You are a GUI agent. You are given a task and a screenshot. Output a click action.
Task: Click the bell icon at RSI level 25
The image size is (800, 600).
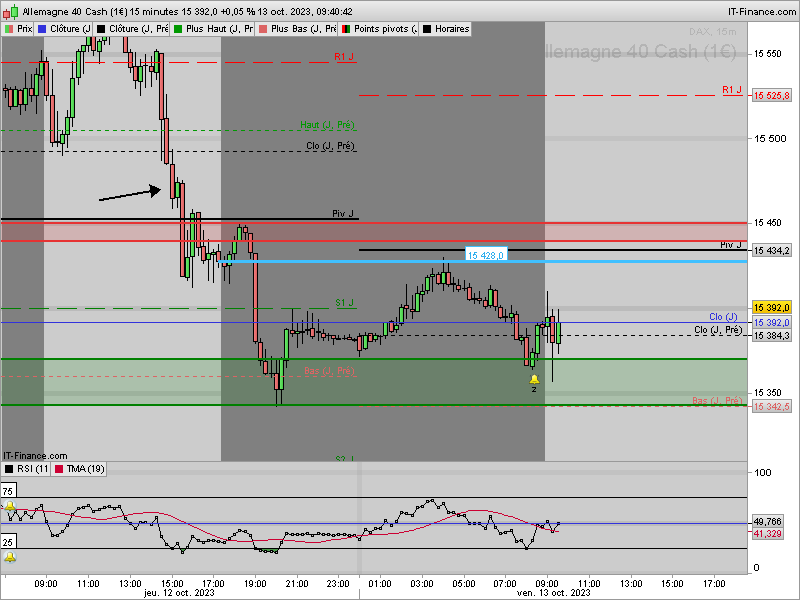(10, 557)
